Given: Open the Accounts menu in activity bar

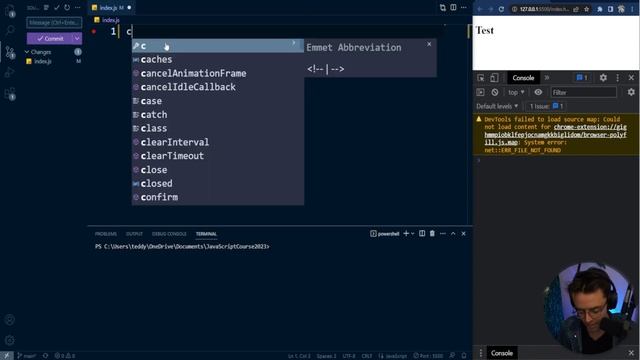Looking at the screenshot, I should click(10, 320).
